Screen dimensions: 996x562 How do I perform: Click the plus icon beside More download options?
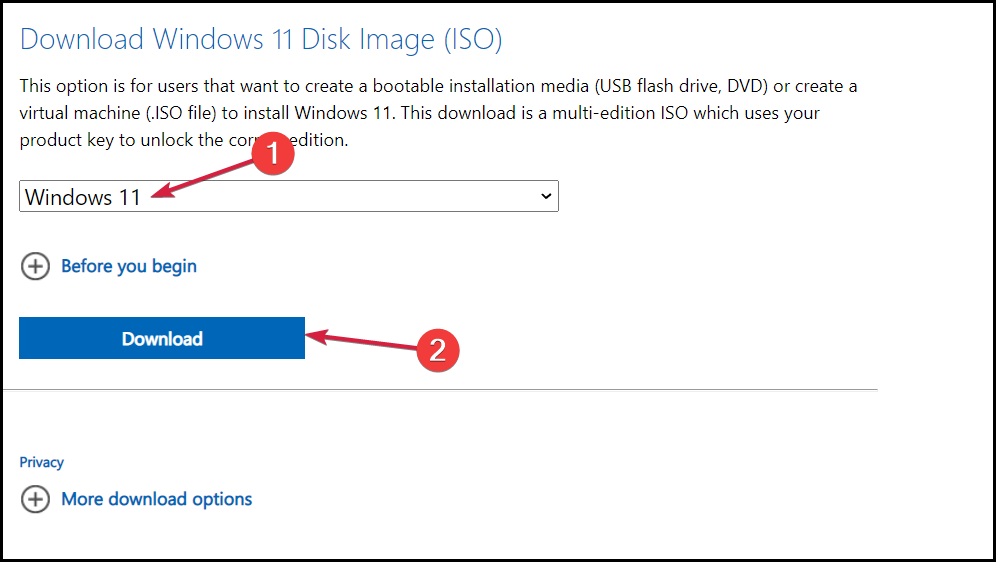36,499
